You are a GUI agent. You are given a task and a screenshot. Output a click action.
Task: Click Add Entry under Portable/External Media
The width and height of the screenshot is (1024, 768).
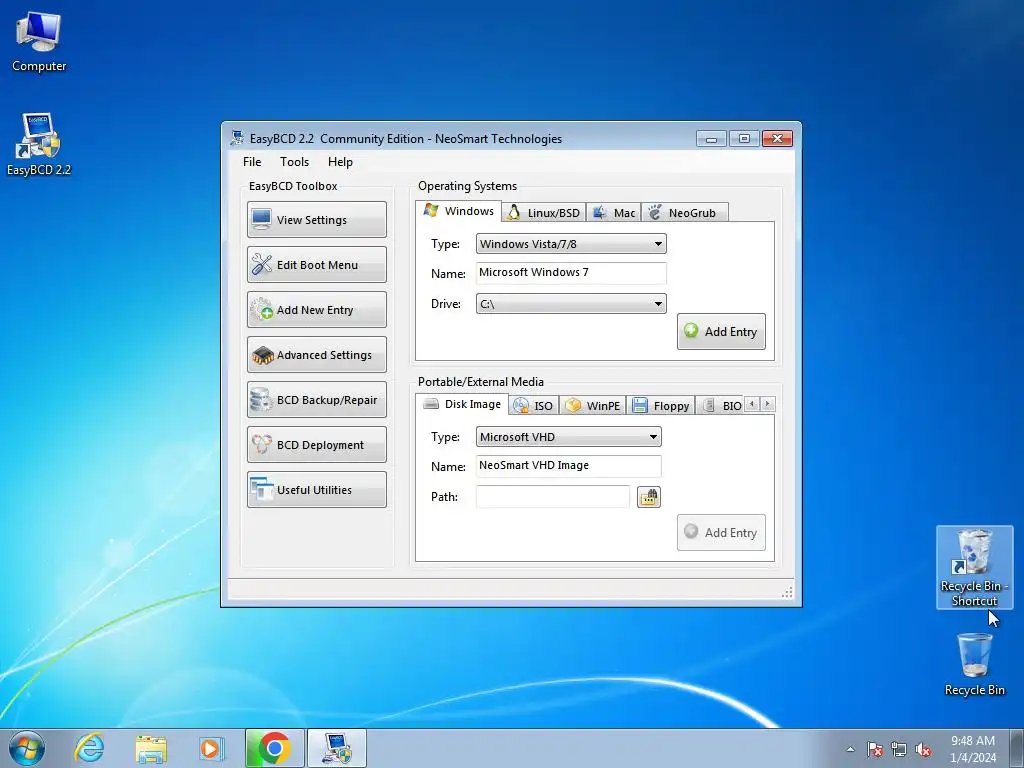tap(721, 533)
